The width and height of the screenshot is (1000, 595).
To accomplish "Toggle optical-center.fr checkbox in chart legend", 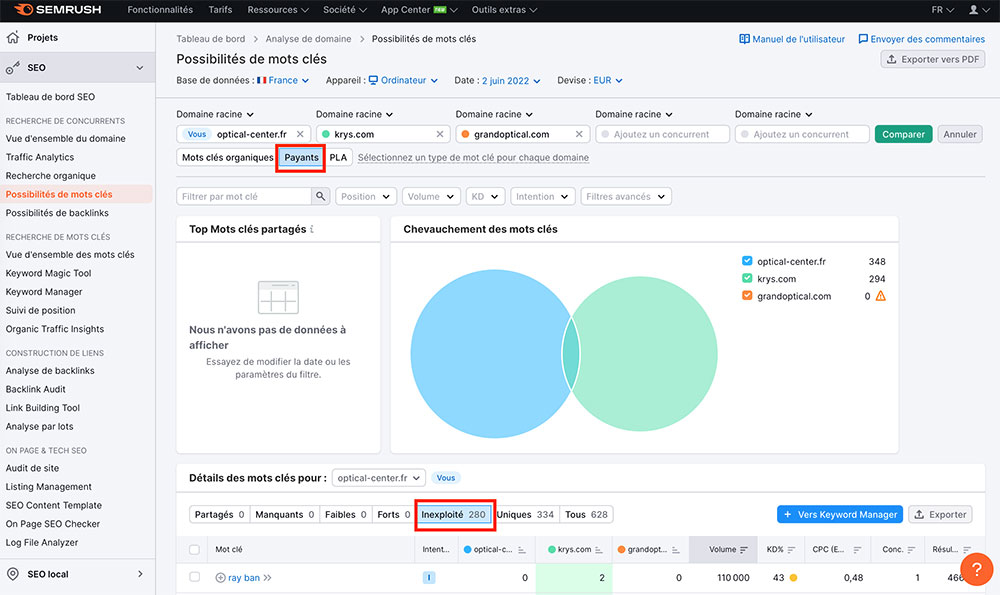I will (747, 261).
